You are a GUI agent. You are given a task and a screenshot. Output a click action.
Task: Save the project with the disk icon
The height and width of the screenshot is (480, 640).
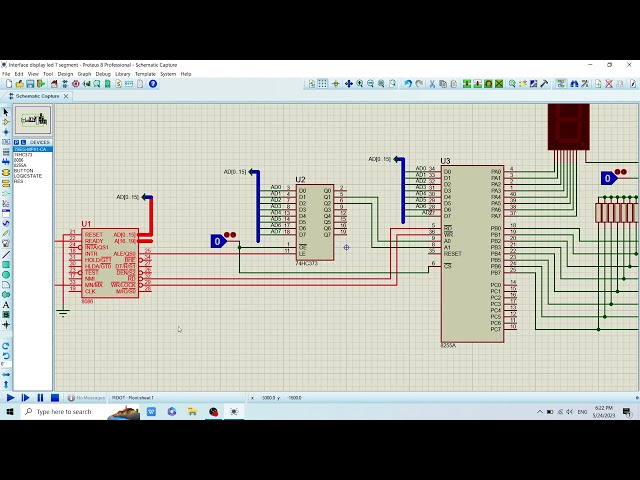[x=30, y=84]
